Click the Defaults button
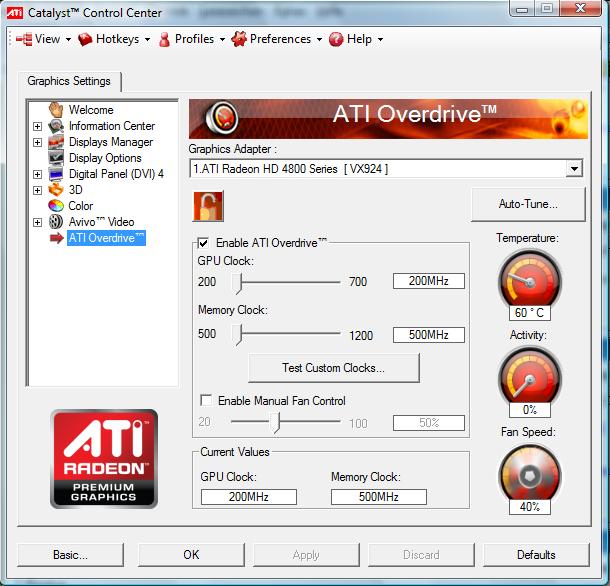Screen dimensions: 610x586 536,554
